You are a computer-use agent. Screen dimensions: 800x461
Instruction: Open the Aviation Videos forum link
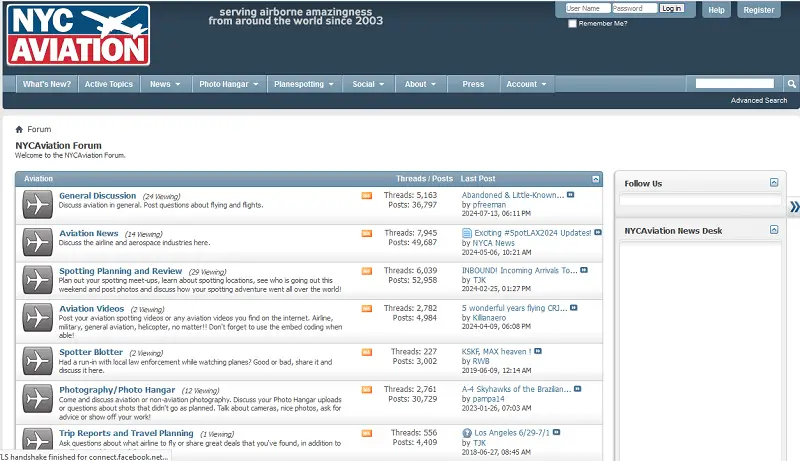point(91,309)
